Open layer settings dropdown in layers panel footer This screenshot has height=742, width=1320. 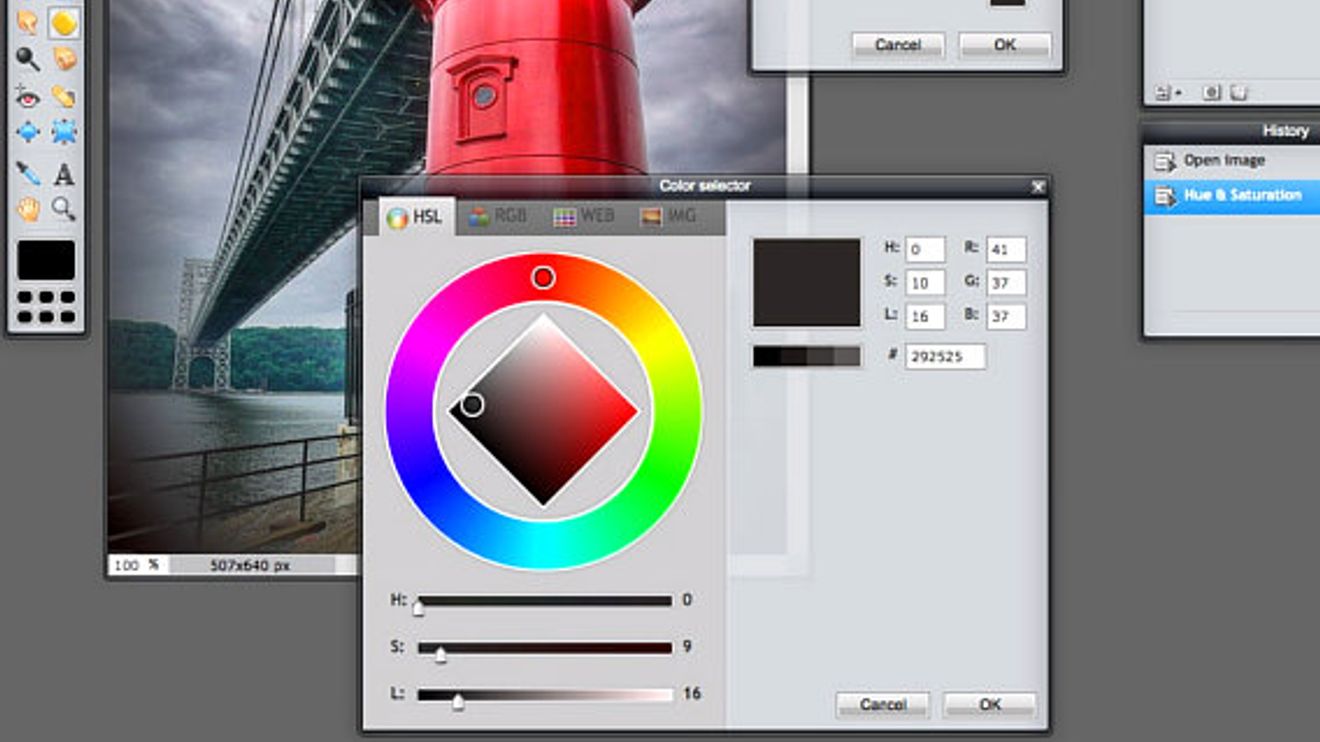1167,92
